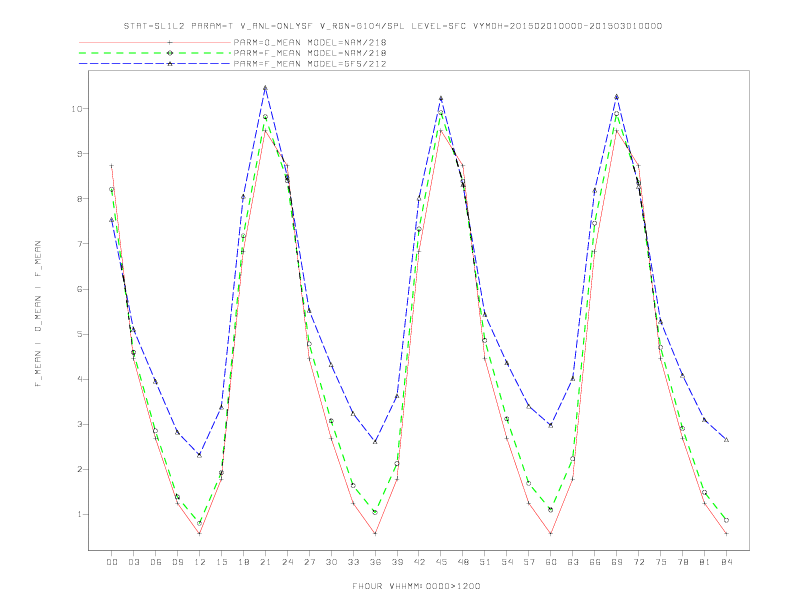This screenshot has width=792, height=612.
Task: Select legend entry 'PARM=F_MEAN MODEL=GFS/212'
Action: click(x=310, y=64)
